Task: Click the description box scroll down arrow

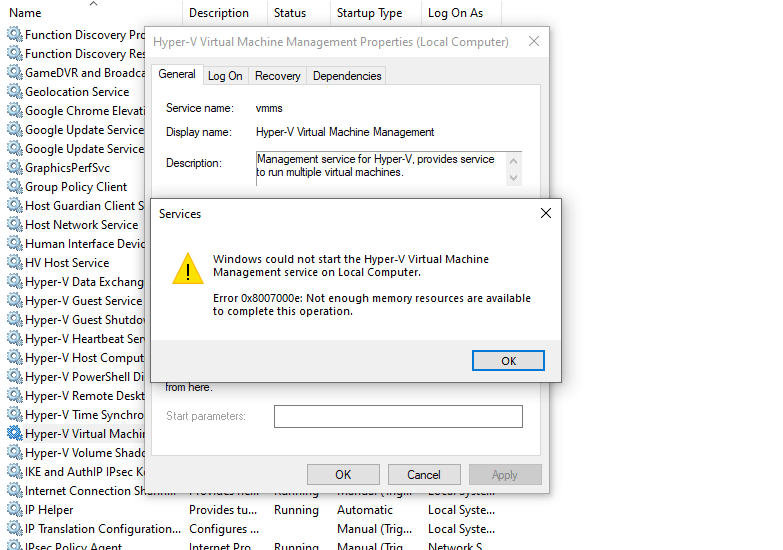Action: [513, 178]
